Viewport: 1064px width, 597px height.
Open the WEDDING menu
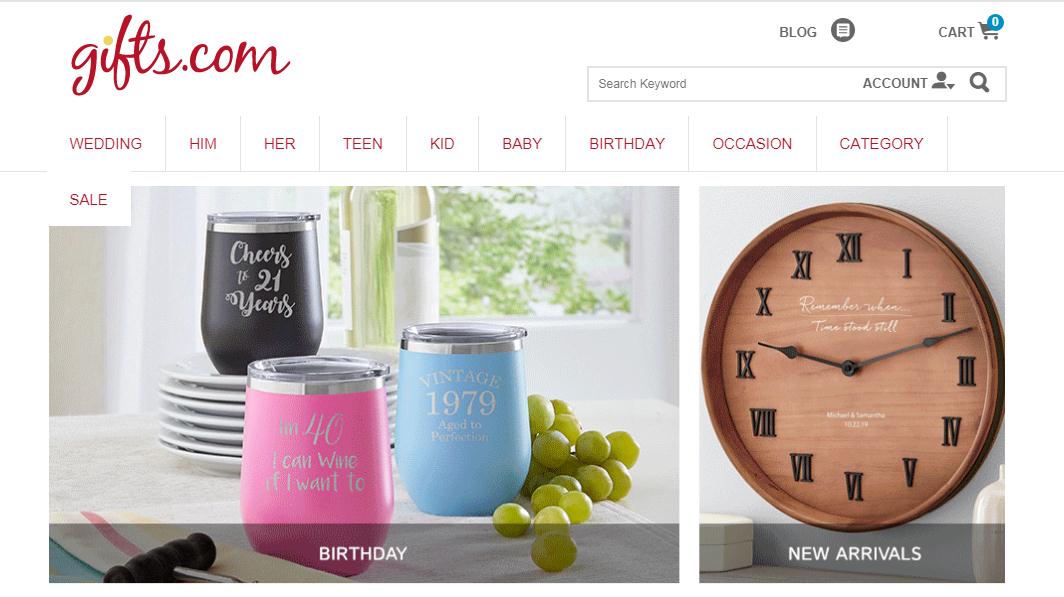(106, 144)
